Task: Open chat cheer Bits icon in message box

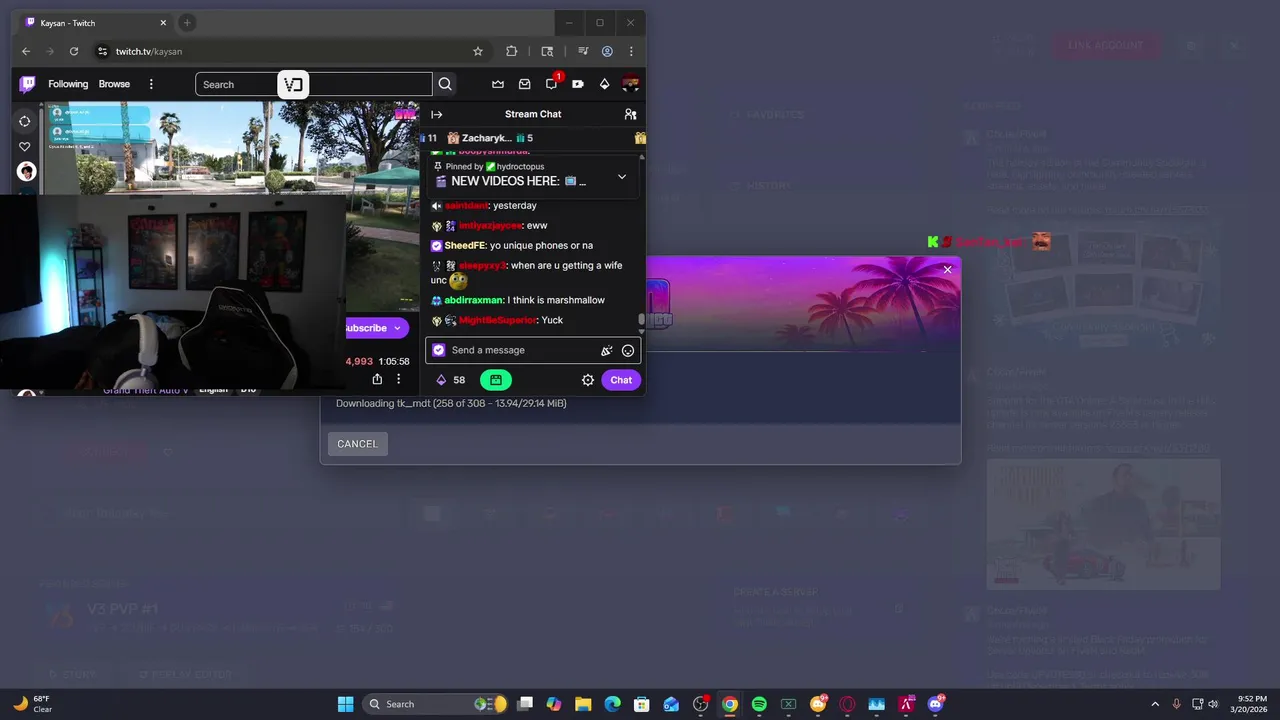Action: (606, 350)
